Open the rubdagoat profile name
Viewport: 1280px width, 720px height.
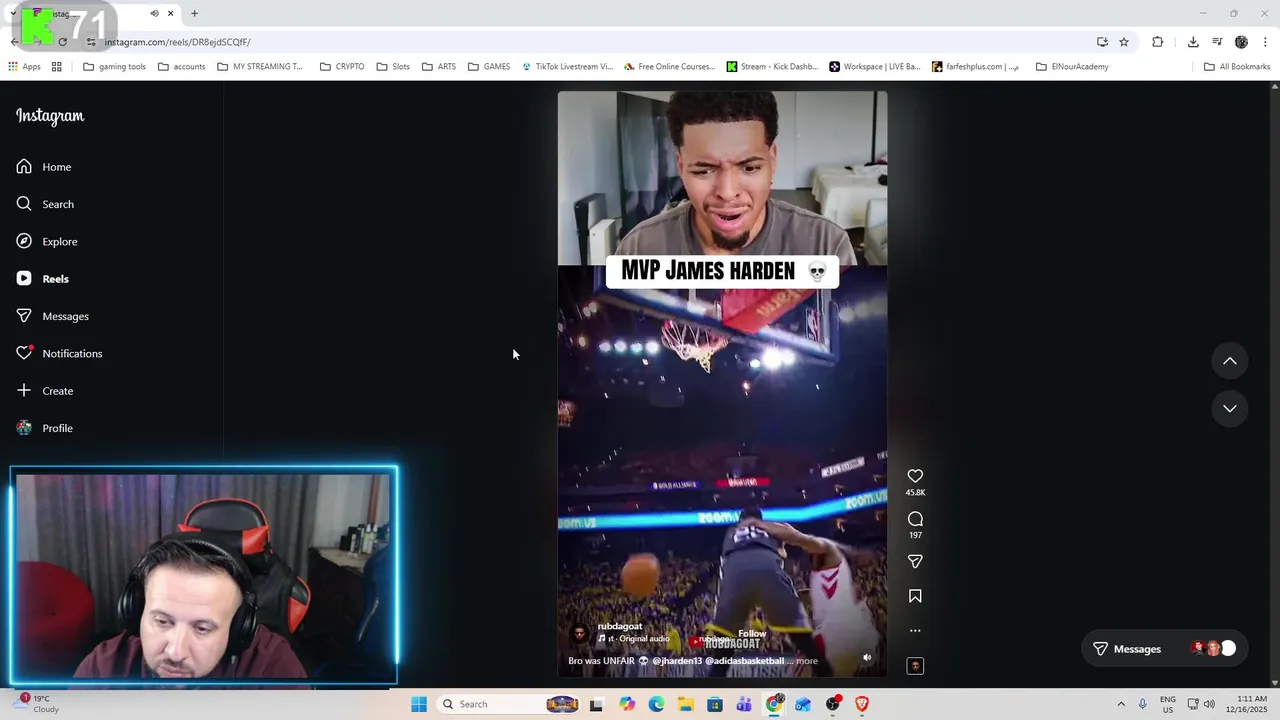click(620, 627)
